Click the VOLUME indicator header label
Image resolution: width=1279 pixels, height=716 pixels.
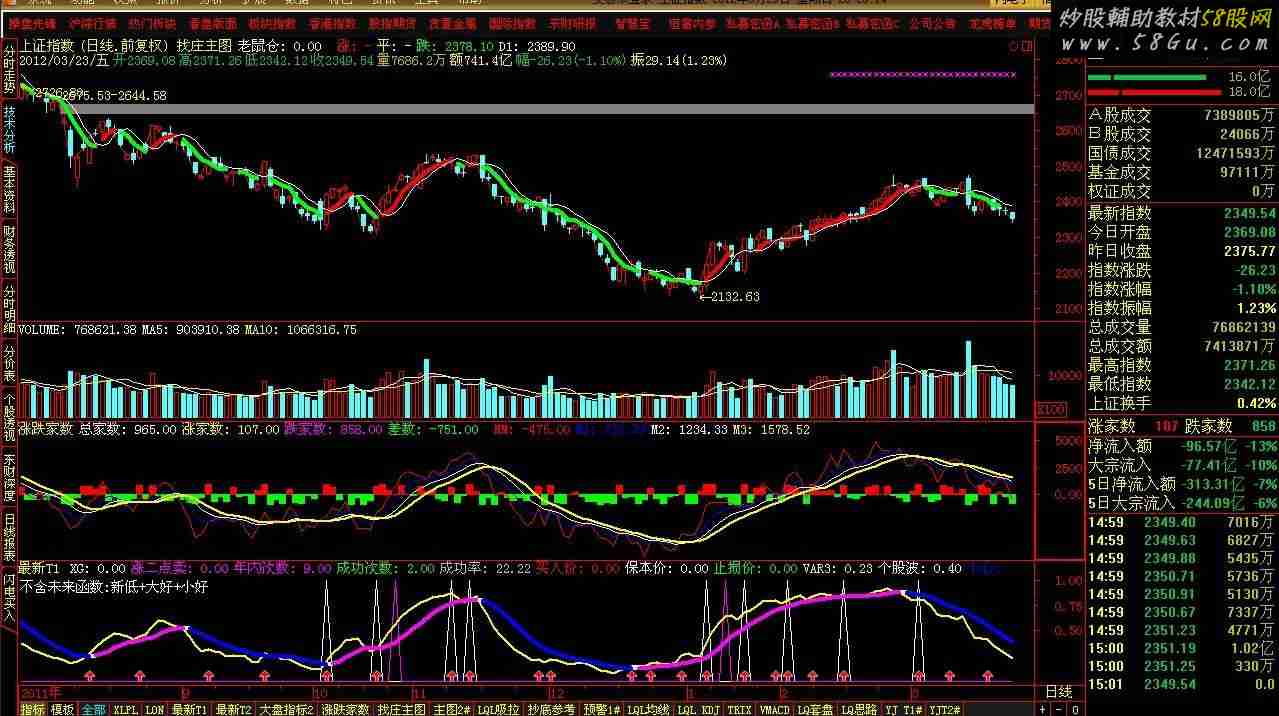tap(40, 330)
